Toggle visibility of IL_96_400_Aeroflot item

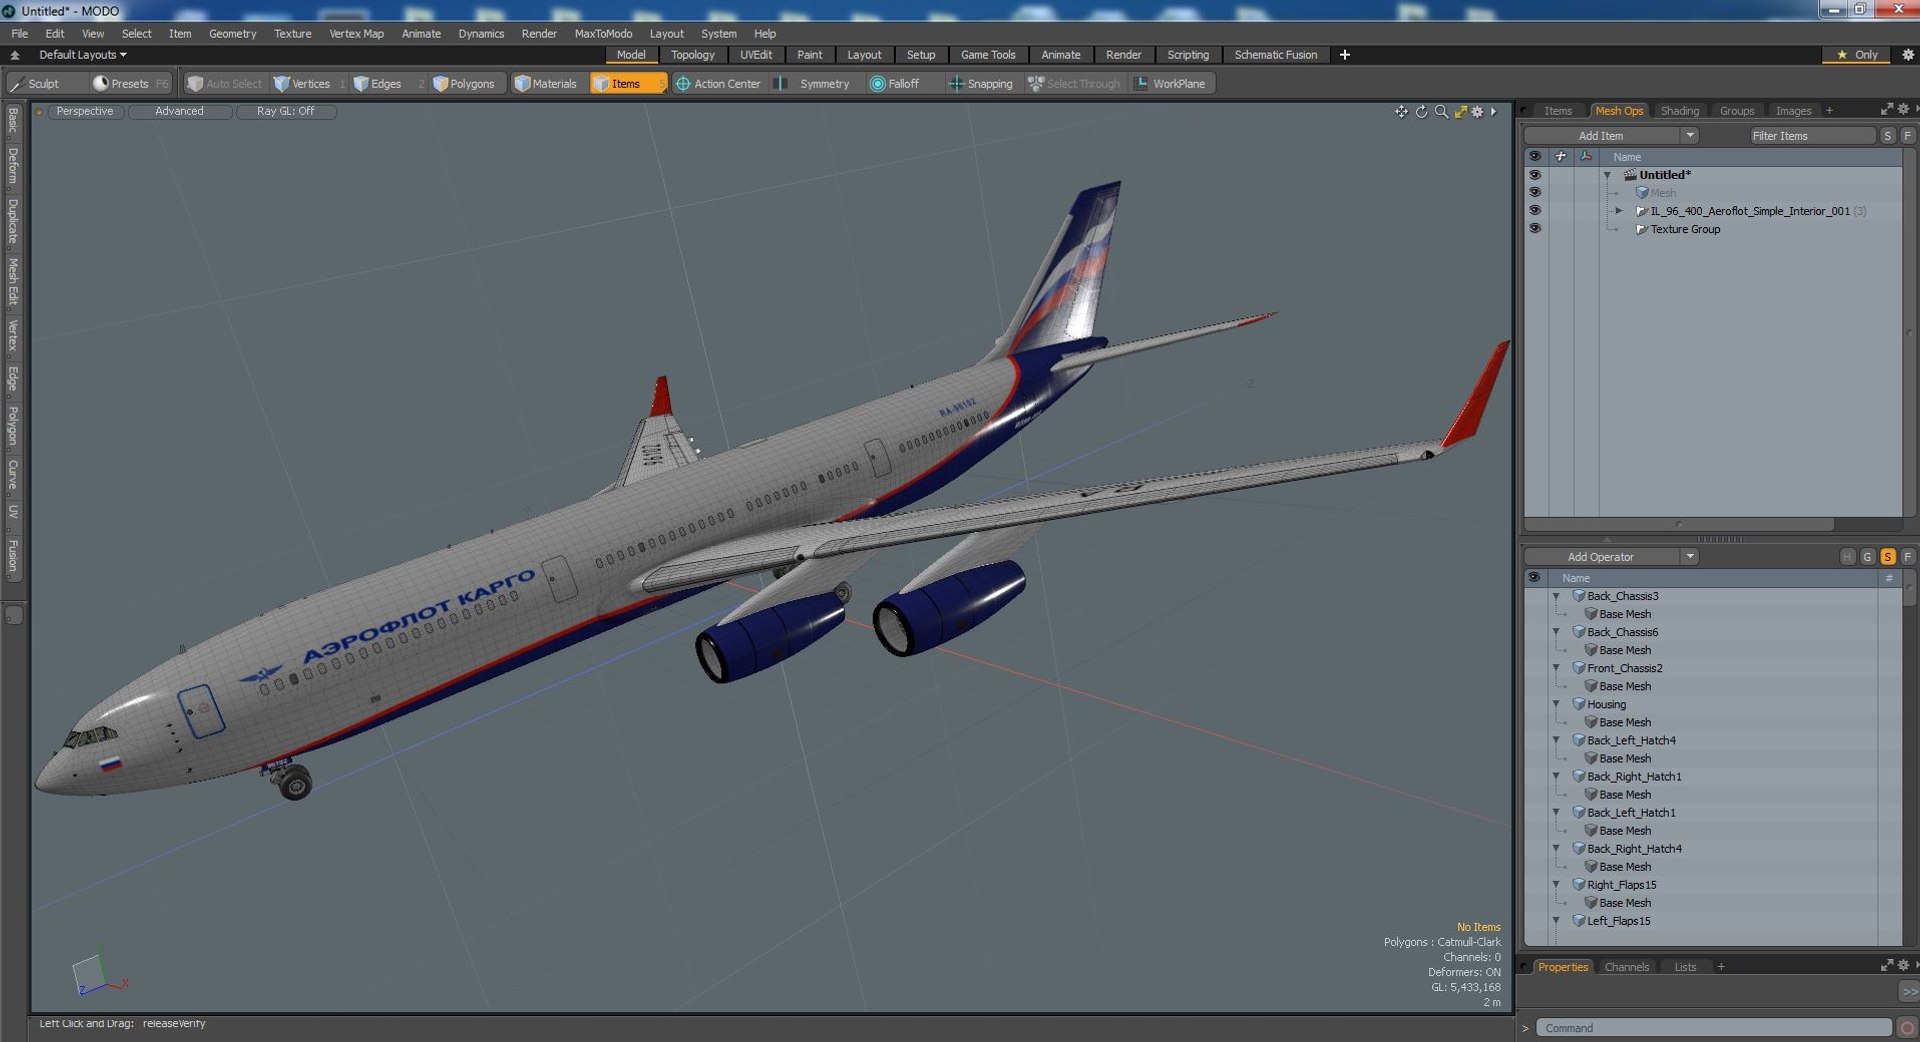(1534, 211)
